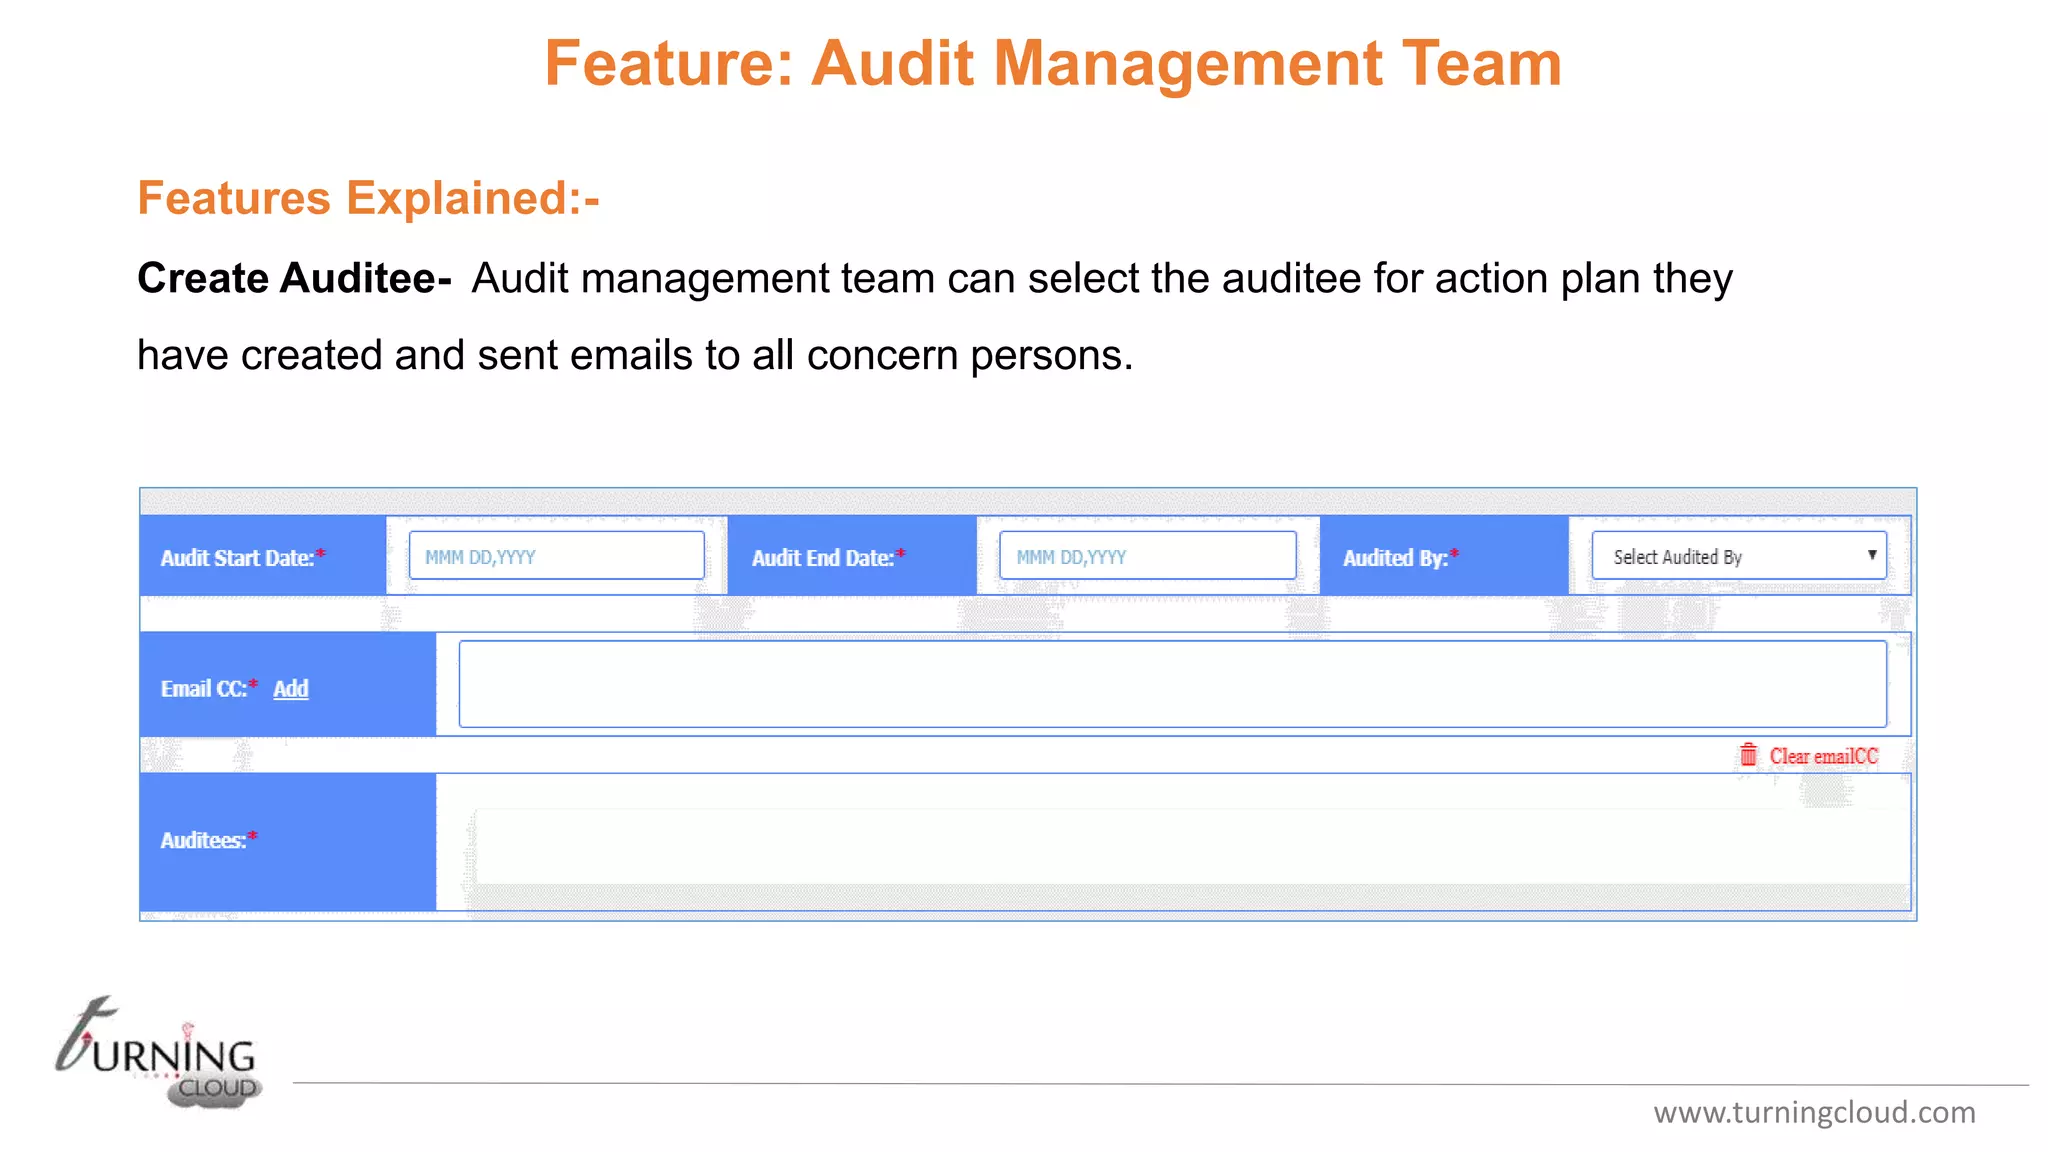Screen dimensions: 2048x1152
Task: Click the Feature: Audit Management Team title
Action: click(x=1053, y=64)
